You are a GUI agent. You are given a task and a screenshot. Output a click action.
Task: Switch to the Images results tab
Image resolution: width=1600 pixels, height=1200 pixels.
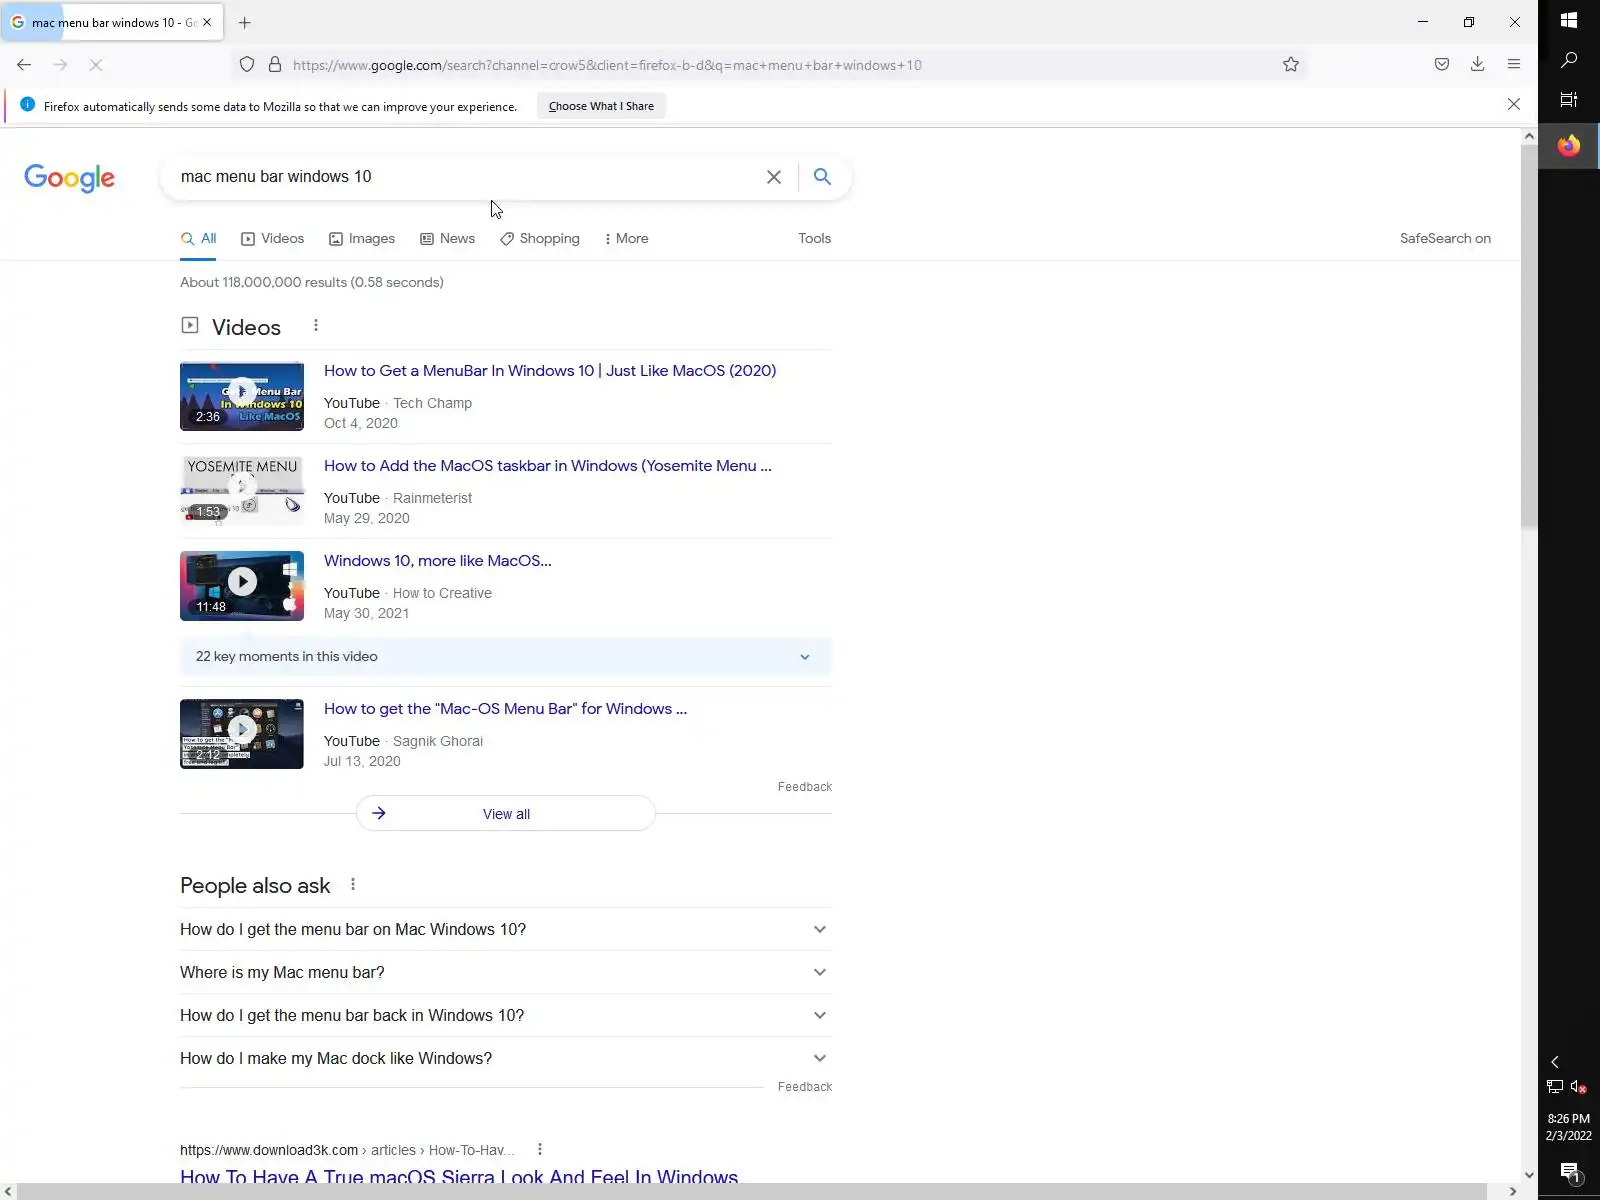[x=362, y=239]
